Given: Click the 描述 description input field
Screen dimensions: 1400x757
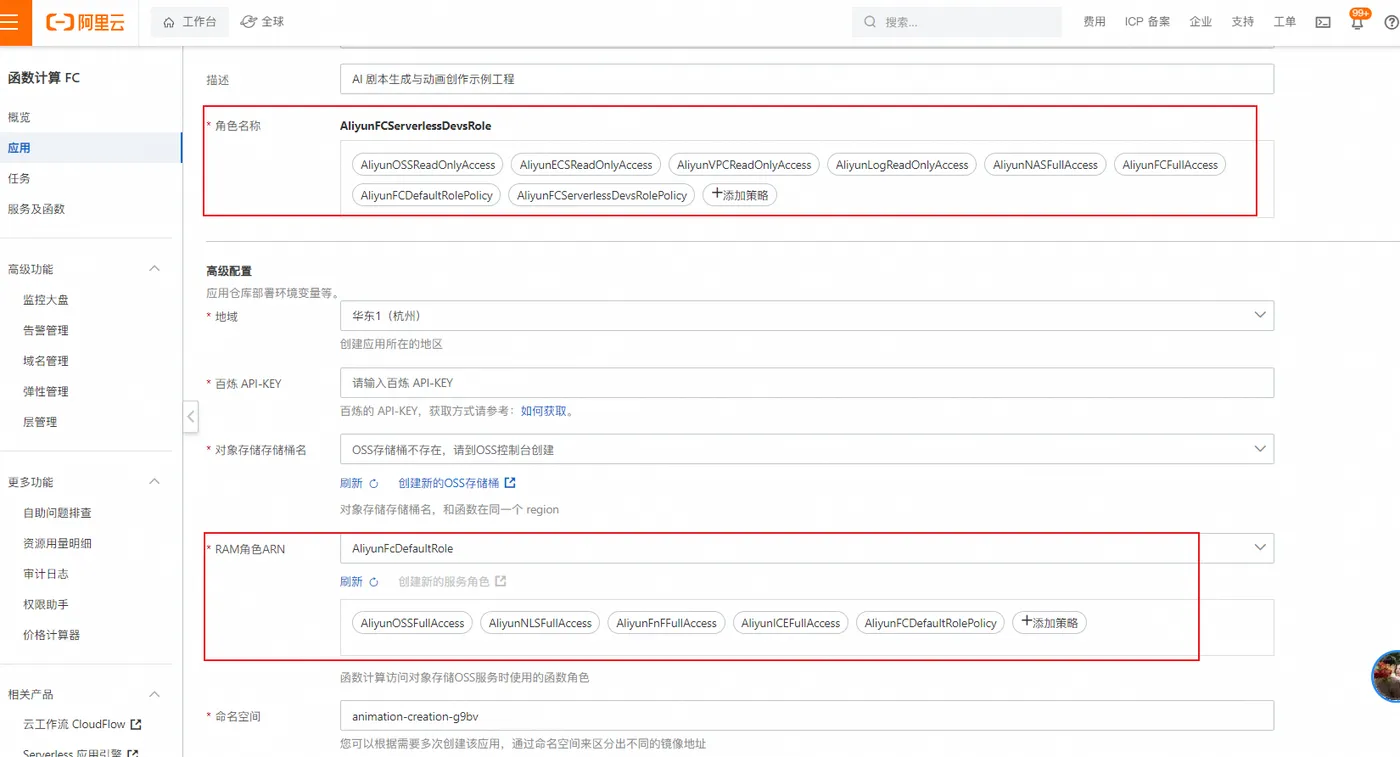Looking at the screenshot, I should (x=807, y=79).
